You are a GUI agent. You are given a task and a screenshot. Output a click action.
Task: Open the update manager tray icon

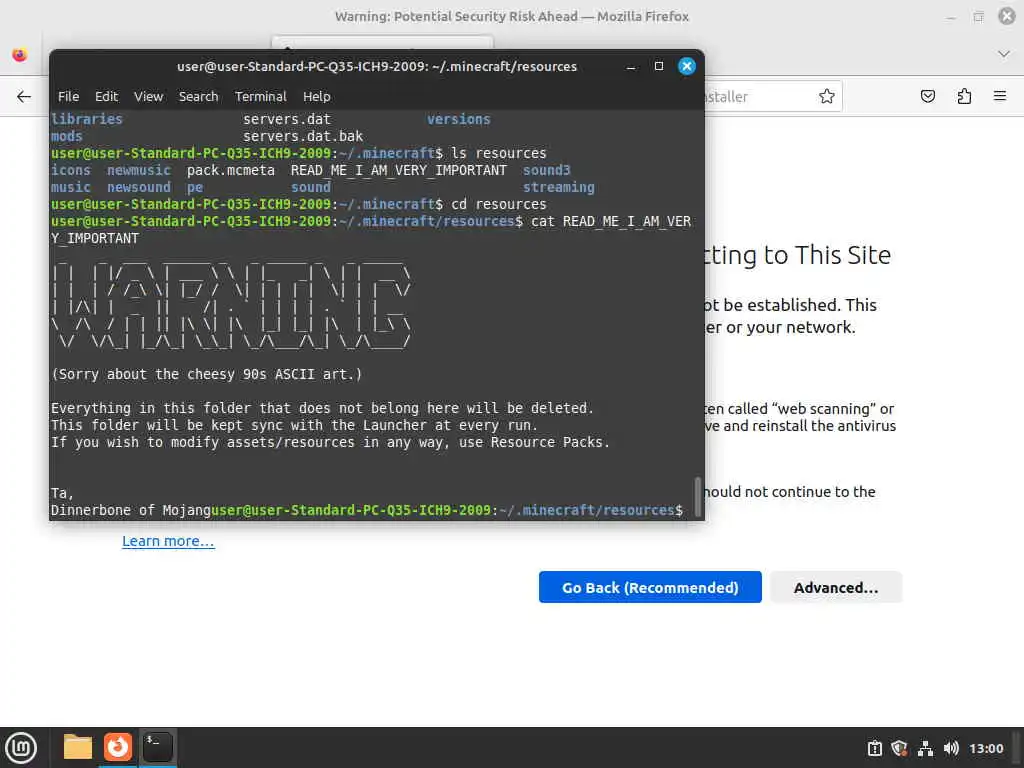[874, 748]
